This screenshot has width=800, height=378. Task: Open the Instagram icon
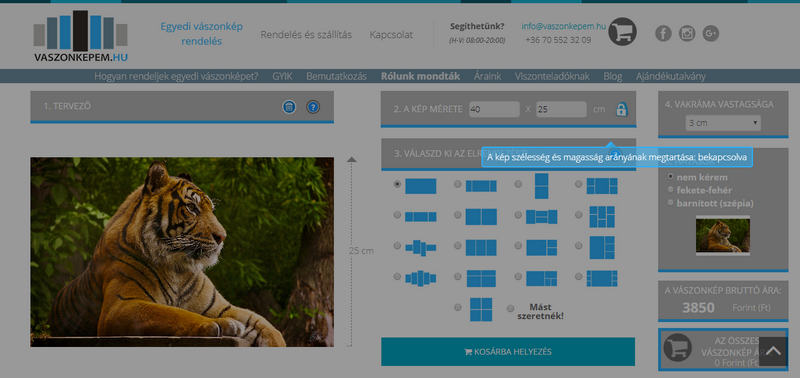click(687, 34)
